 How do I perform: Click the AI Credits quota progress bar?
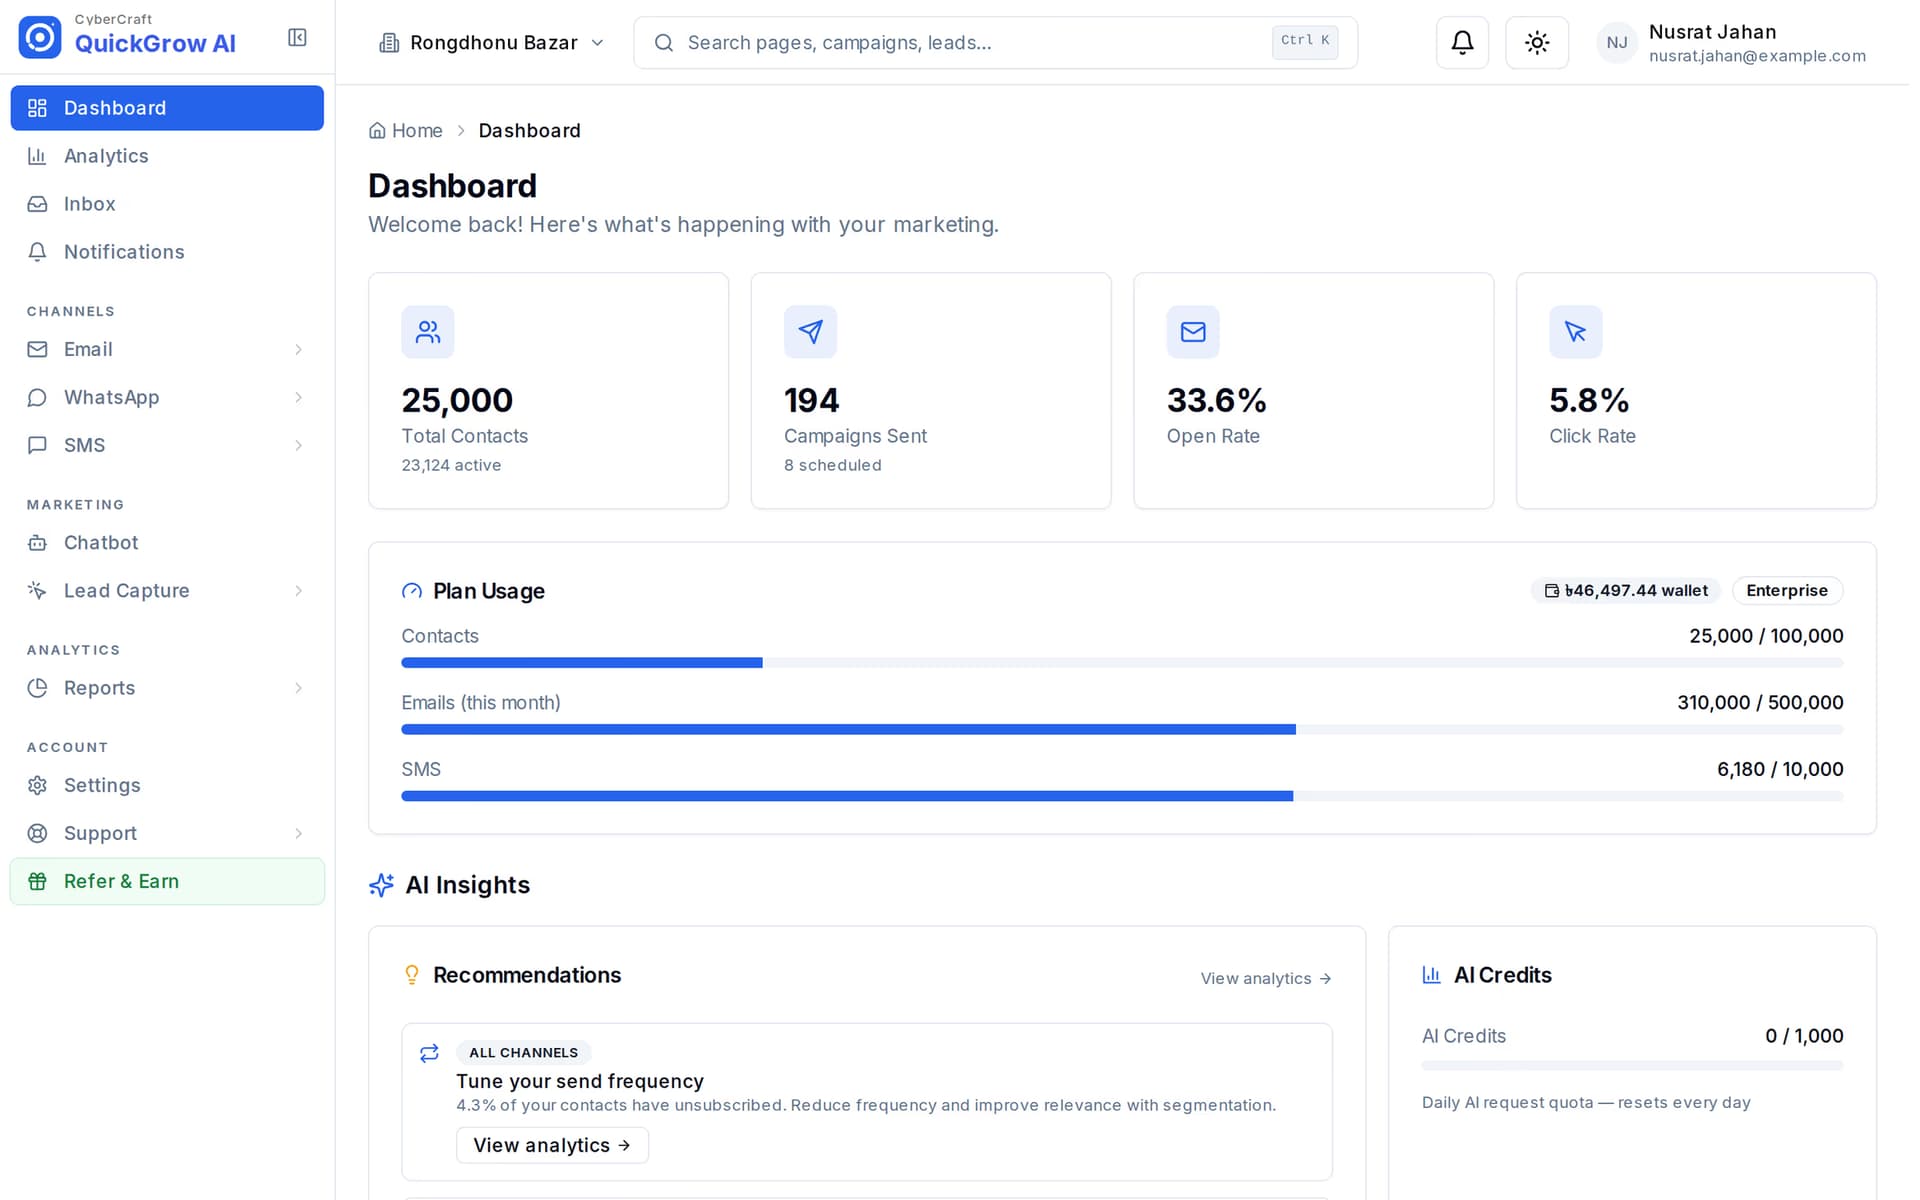[x=1632, y=1067]
